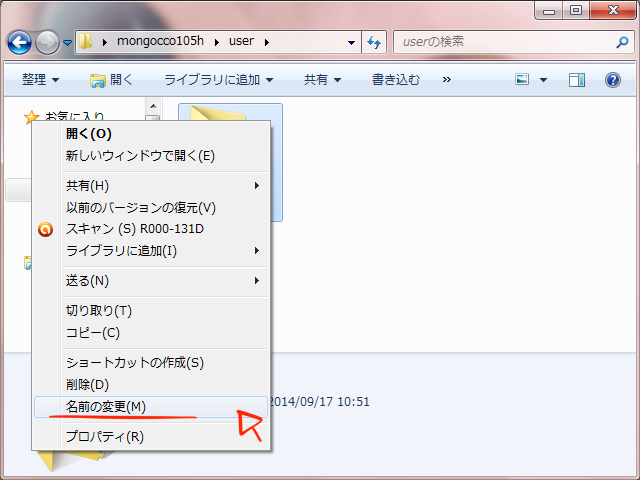Open 送る(N) submenu in context menu
Screen dimensions: 640x480
click(x=88, y=280)
